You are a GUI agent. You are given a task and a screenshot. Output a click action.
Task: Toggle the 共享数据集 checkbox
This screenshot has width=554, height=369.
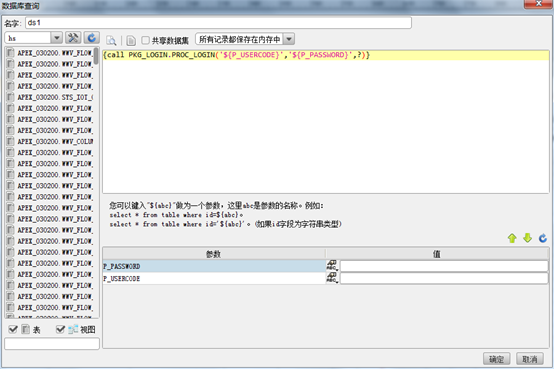coord(145,40)
